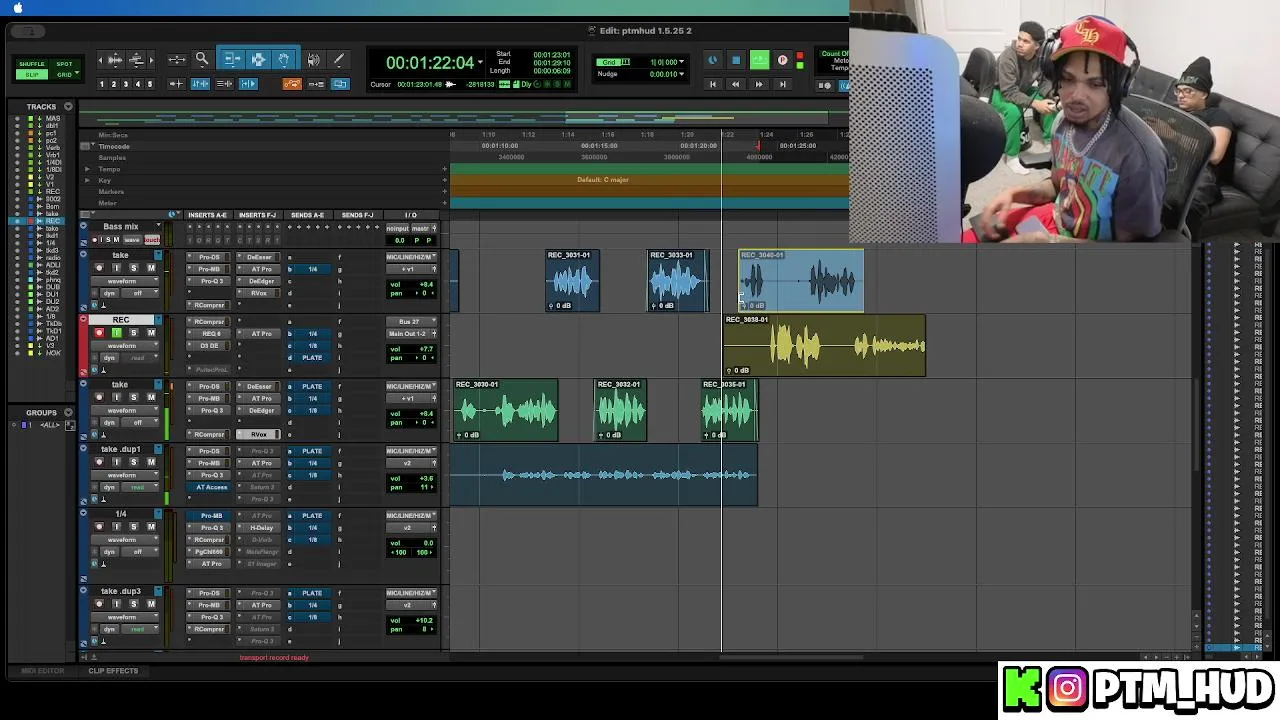The width and height of the screenshot is (1280, 720).
Task: Click Go to End transport button
Action: [782, 85]
